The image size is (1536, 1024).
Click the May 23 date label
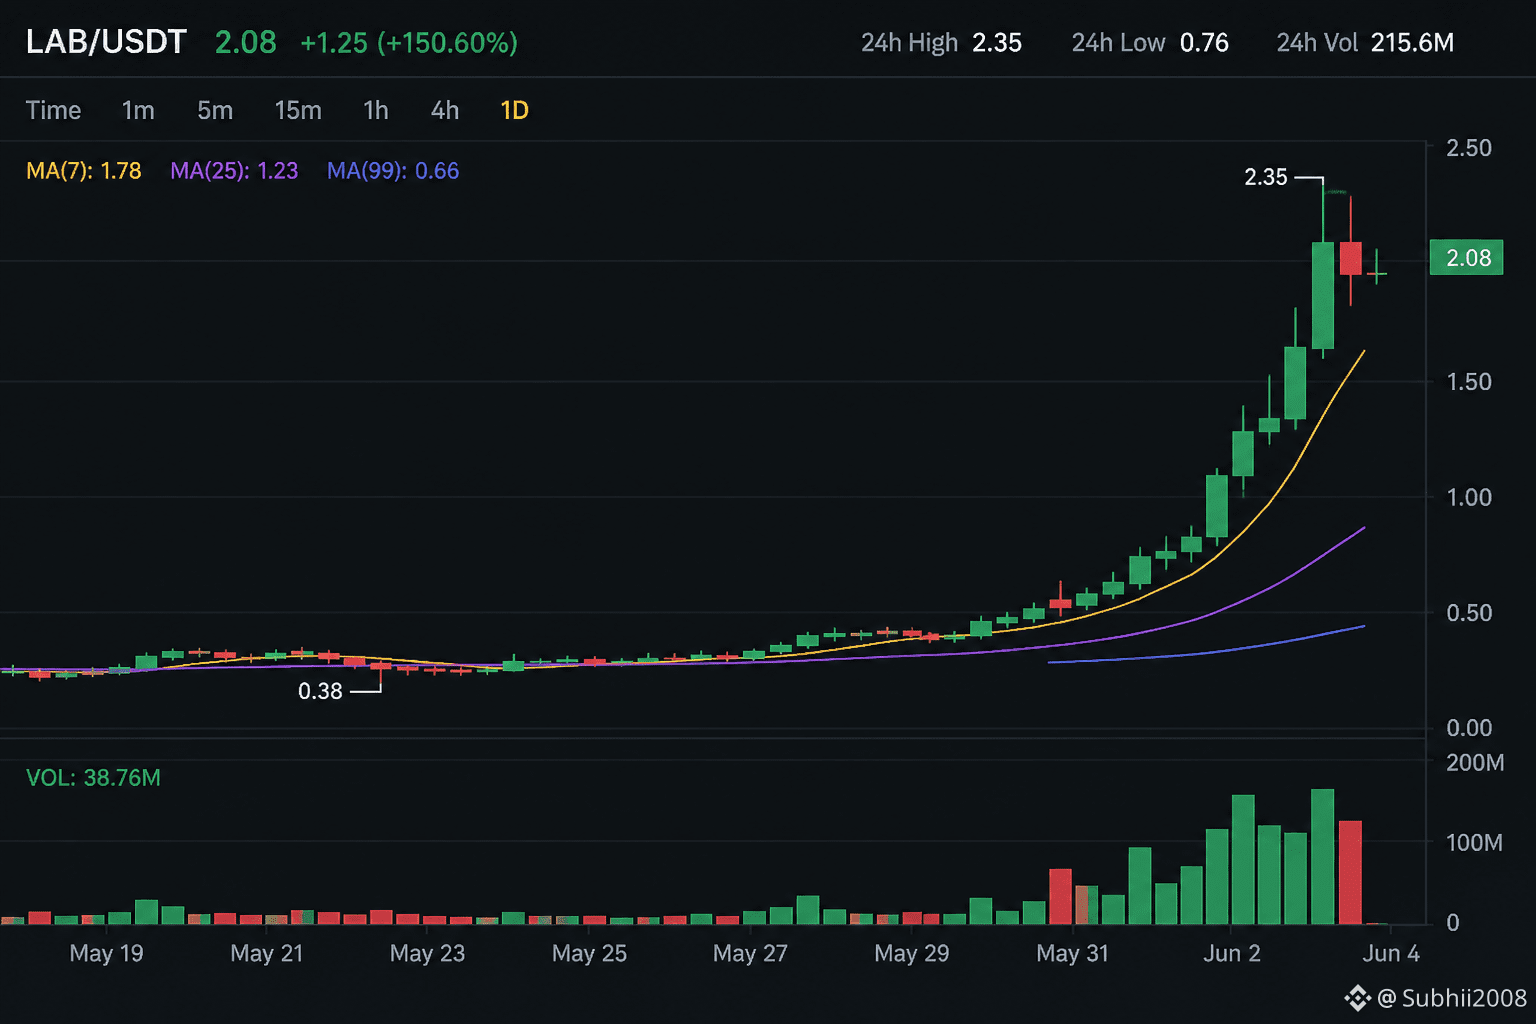[x=427, y=953]
